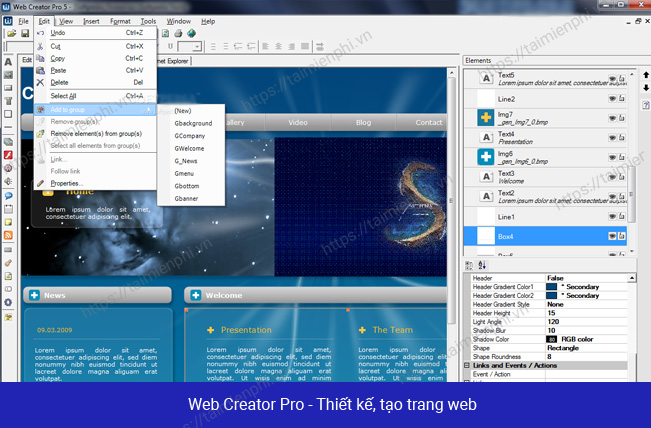Viewport: 651px width, 428px height.
Task: Select the Image tool in left toolbar
Action: coord(8,75)
